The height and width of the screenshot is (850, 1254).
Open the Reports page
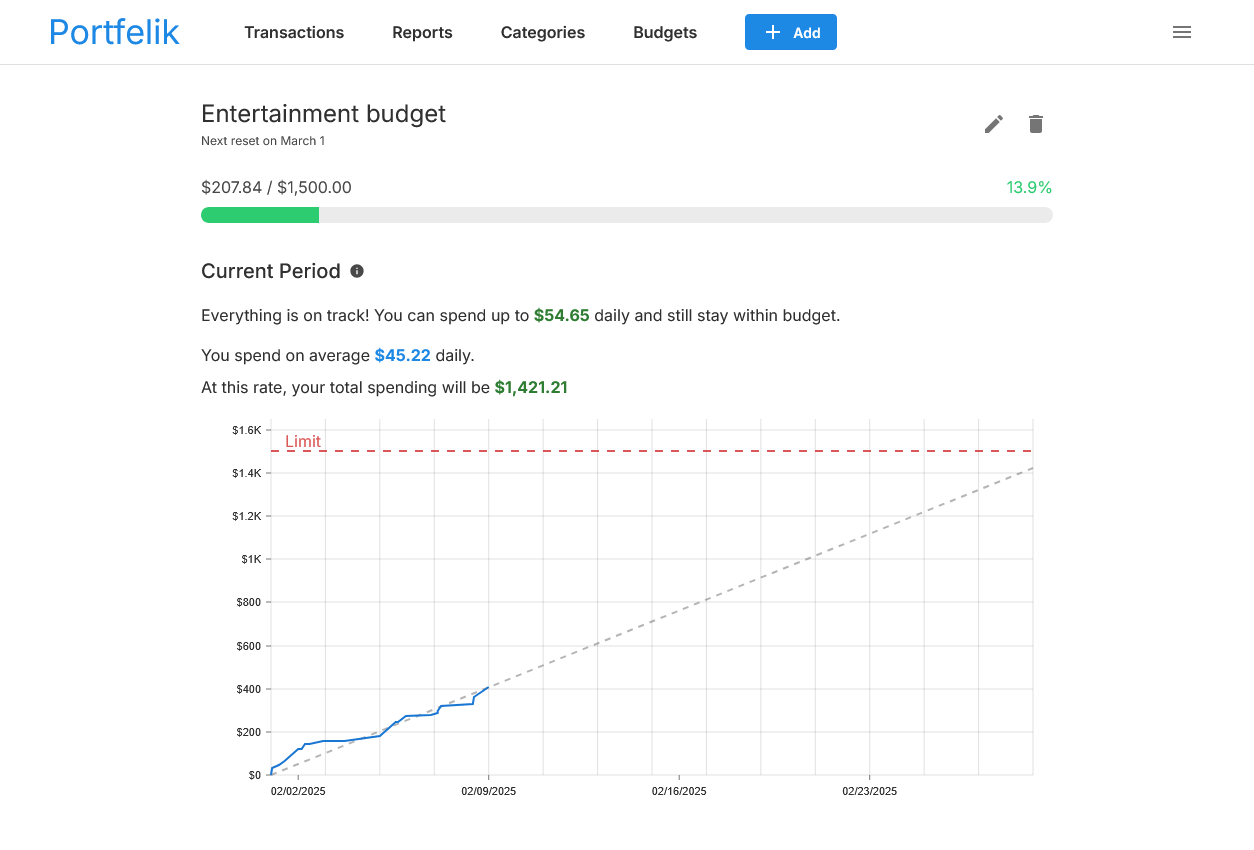[x=422, y=32]
